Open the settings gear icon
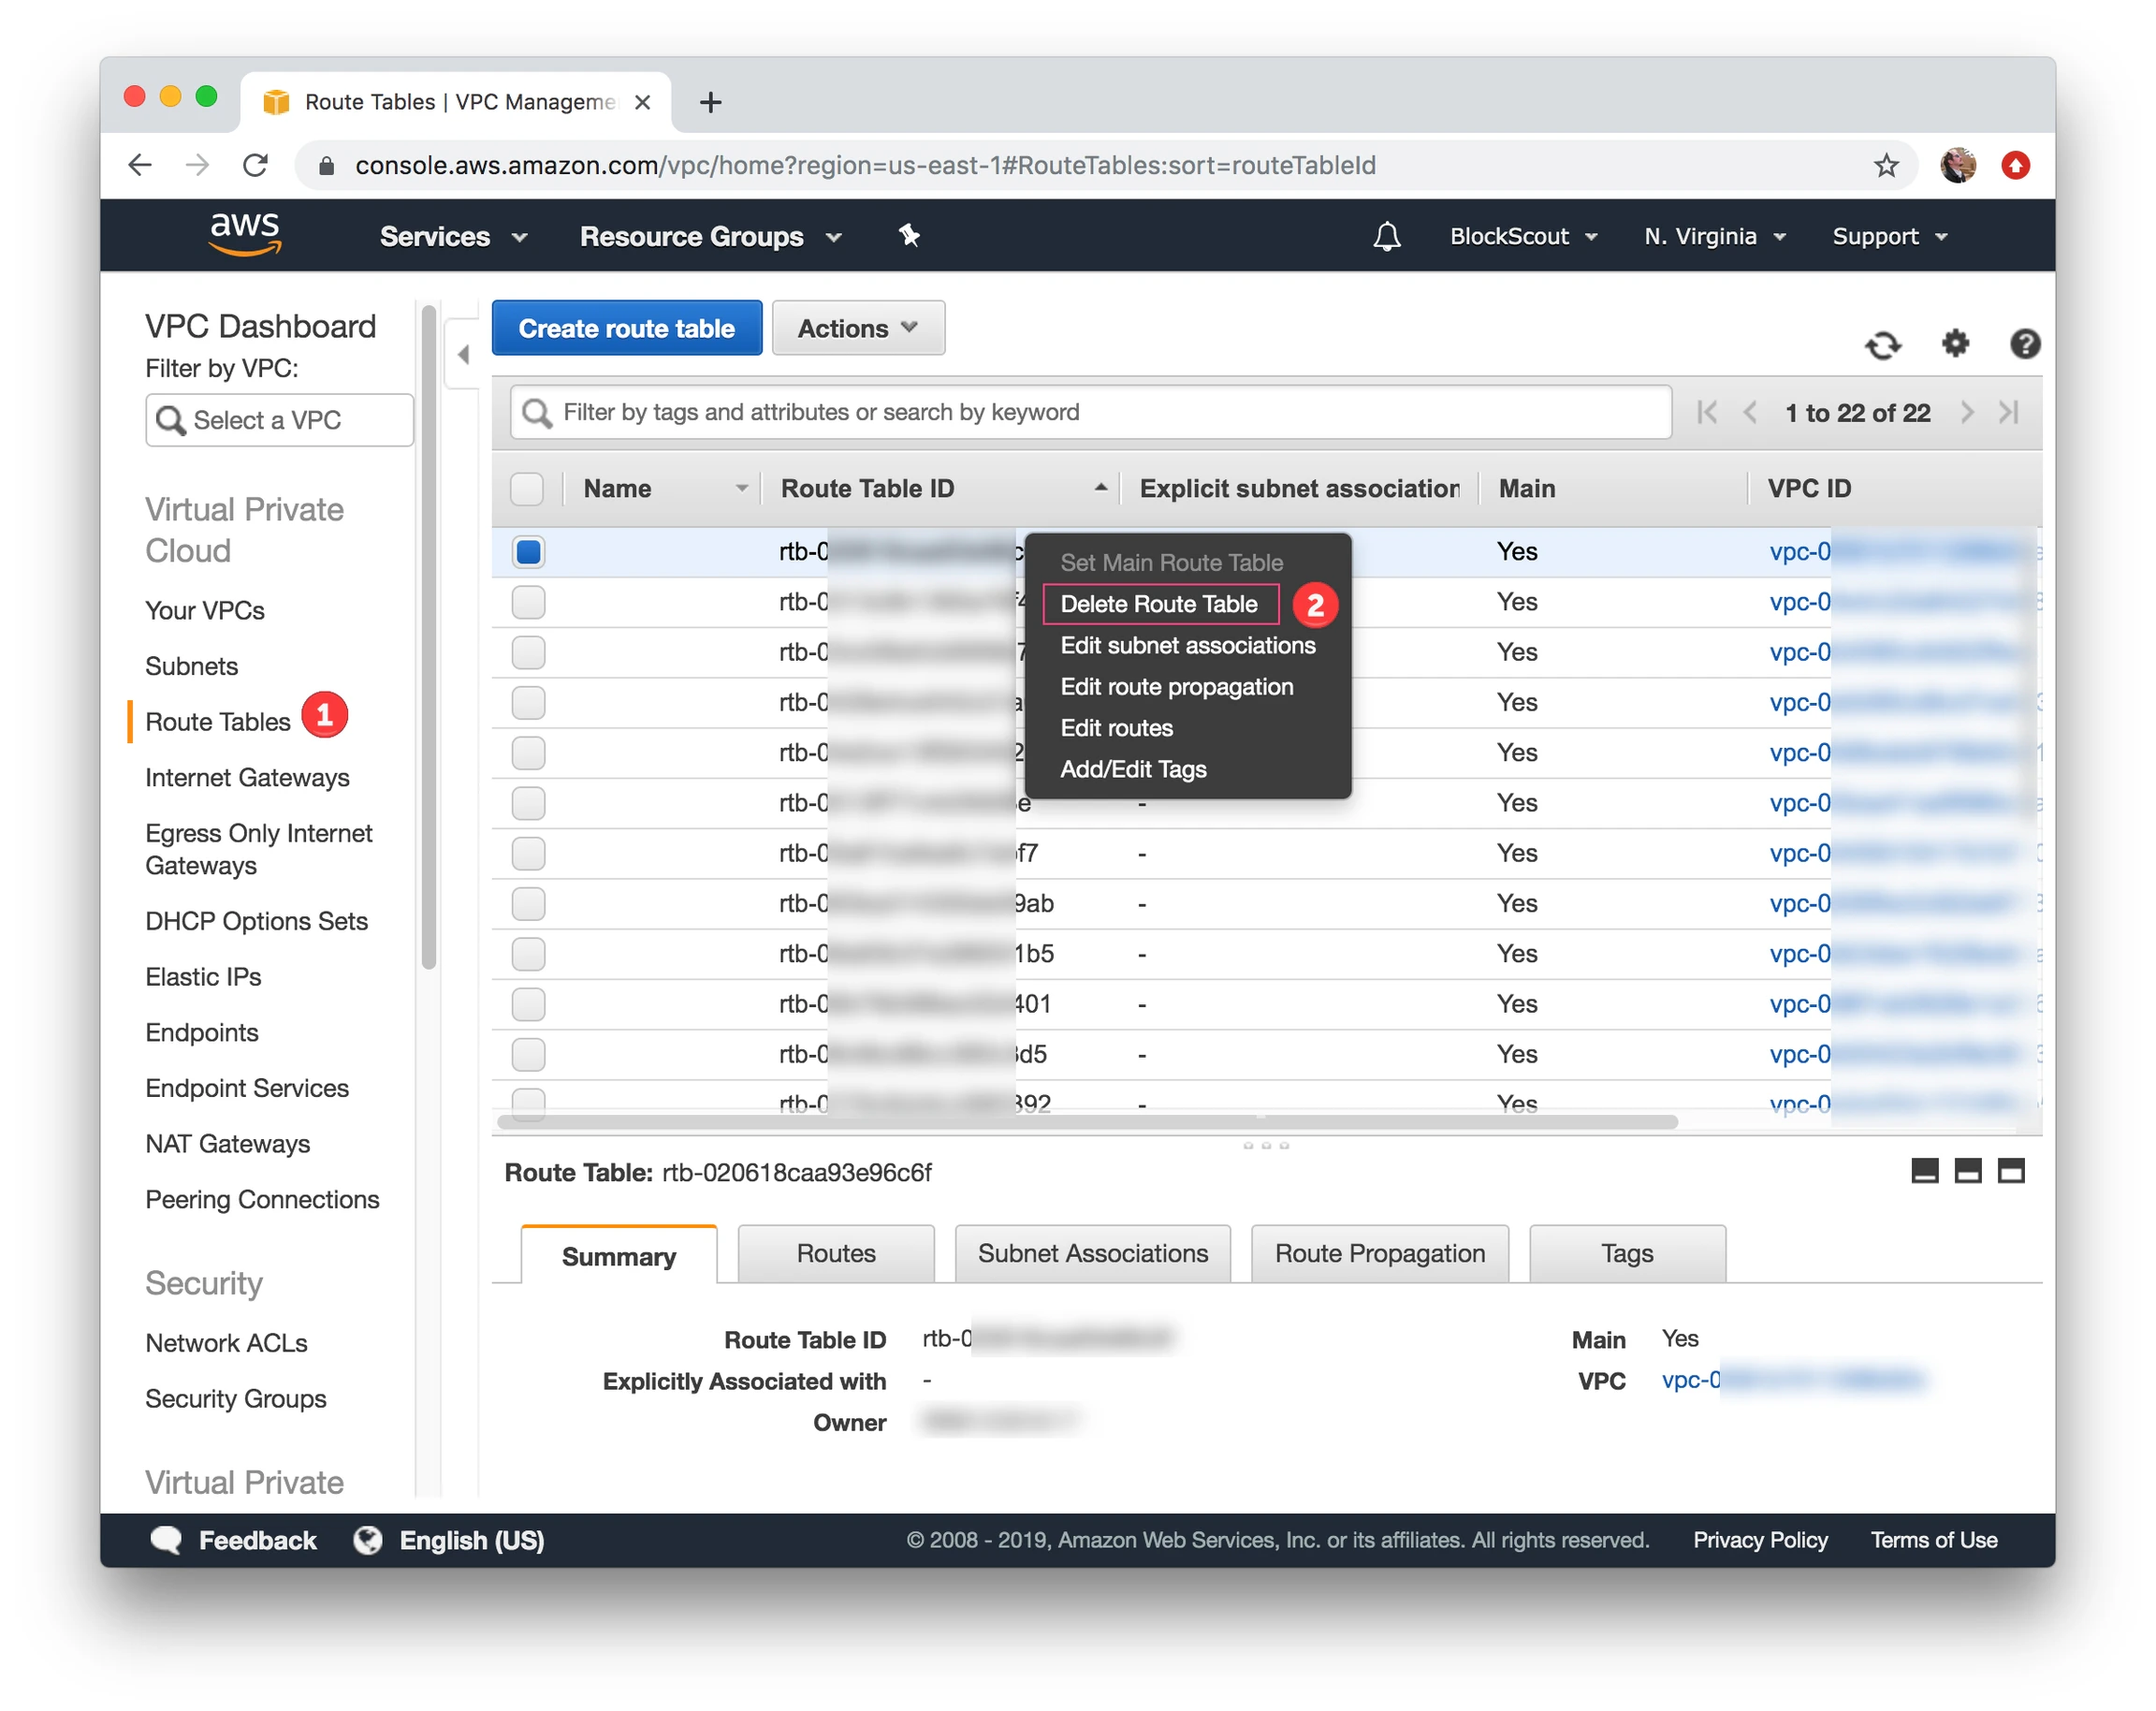The height and width of the screenshot is (1711, 2156). [x=1955, y=344]
